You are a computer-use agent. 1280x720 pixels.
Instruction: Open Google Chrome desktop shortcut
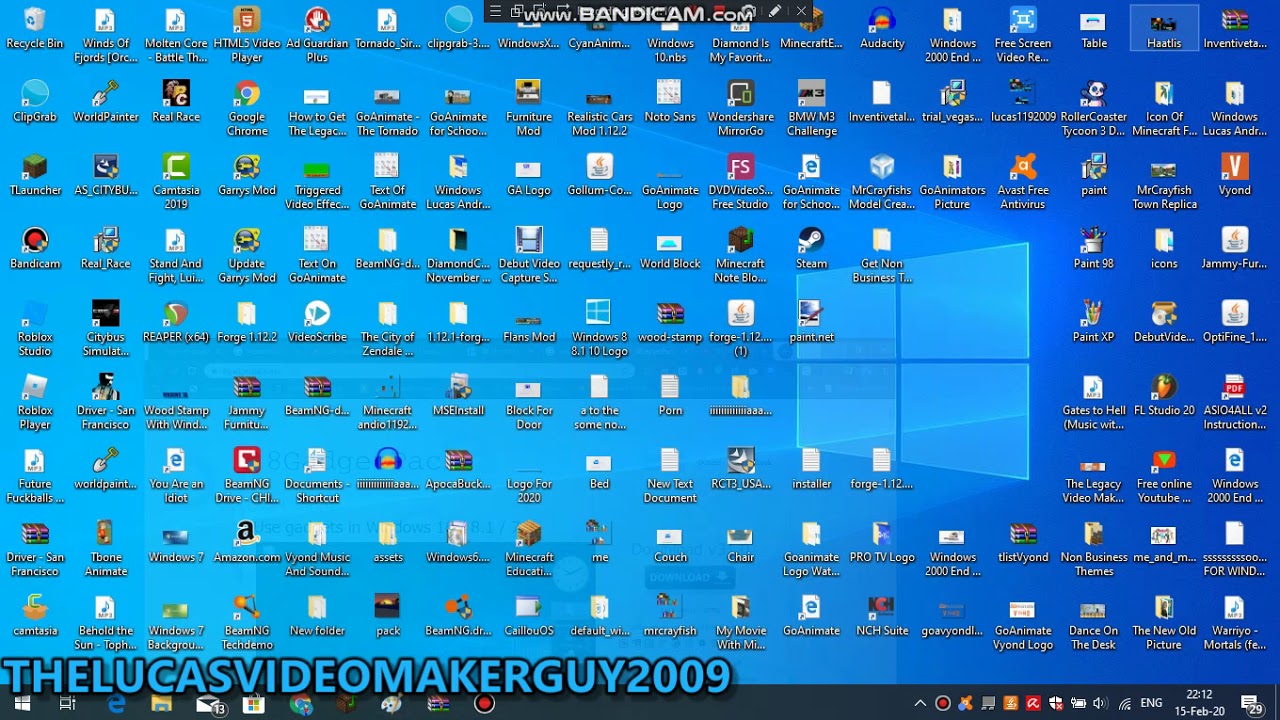[x=247, y=108]
